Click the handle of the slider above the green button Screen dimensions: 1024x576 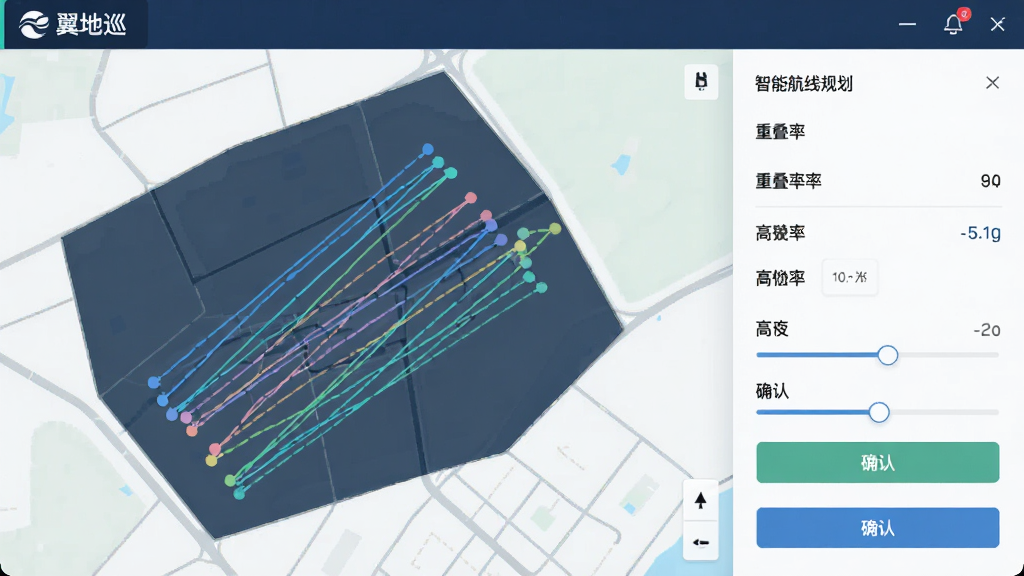tap(879, 412)
